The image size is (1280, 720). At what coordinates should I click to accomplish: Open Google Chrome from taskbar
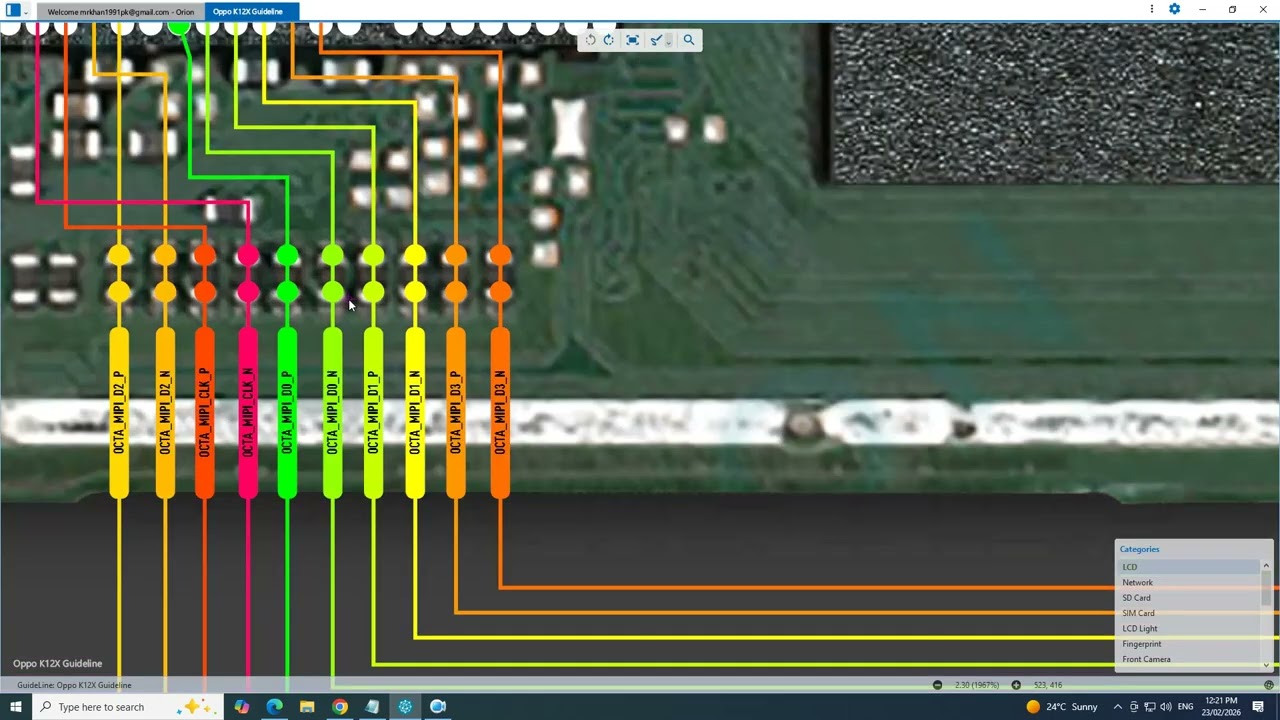pos(340,707)
